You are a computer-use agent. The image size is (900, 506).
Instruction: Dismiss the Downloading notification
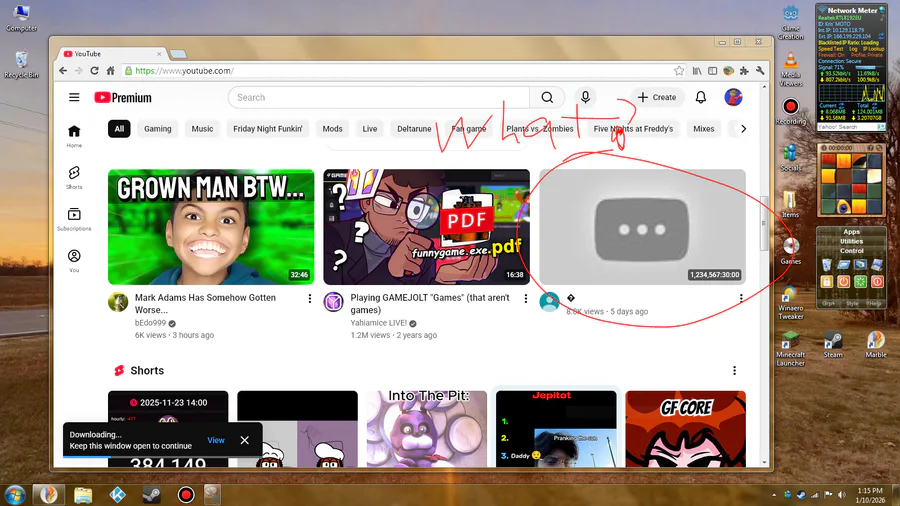point(245,440)
